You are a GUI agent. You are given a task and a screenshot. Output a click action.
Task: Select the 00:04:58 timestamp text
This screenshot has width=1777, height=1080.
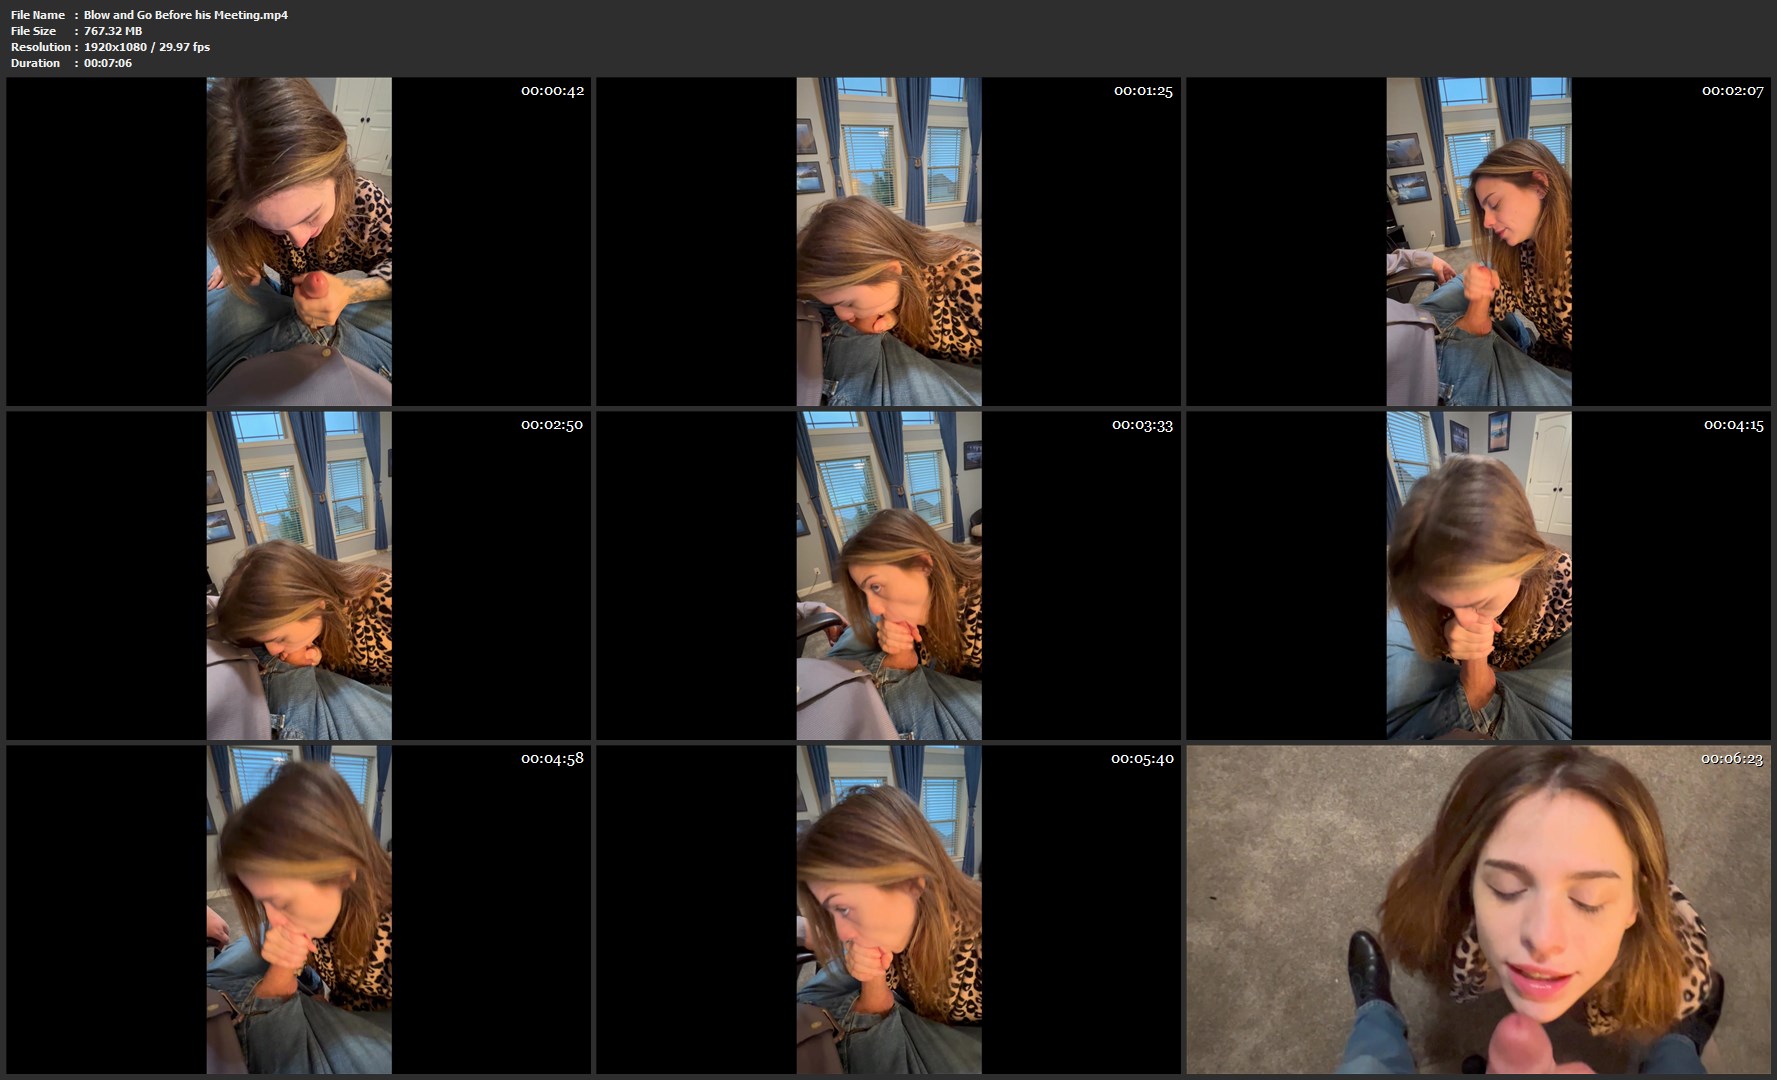click(x=552, y=759)
